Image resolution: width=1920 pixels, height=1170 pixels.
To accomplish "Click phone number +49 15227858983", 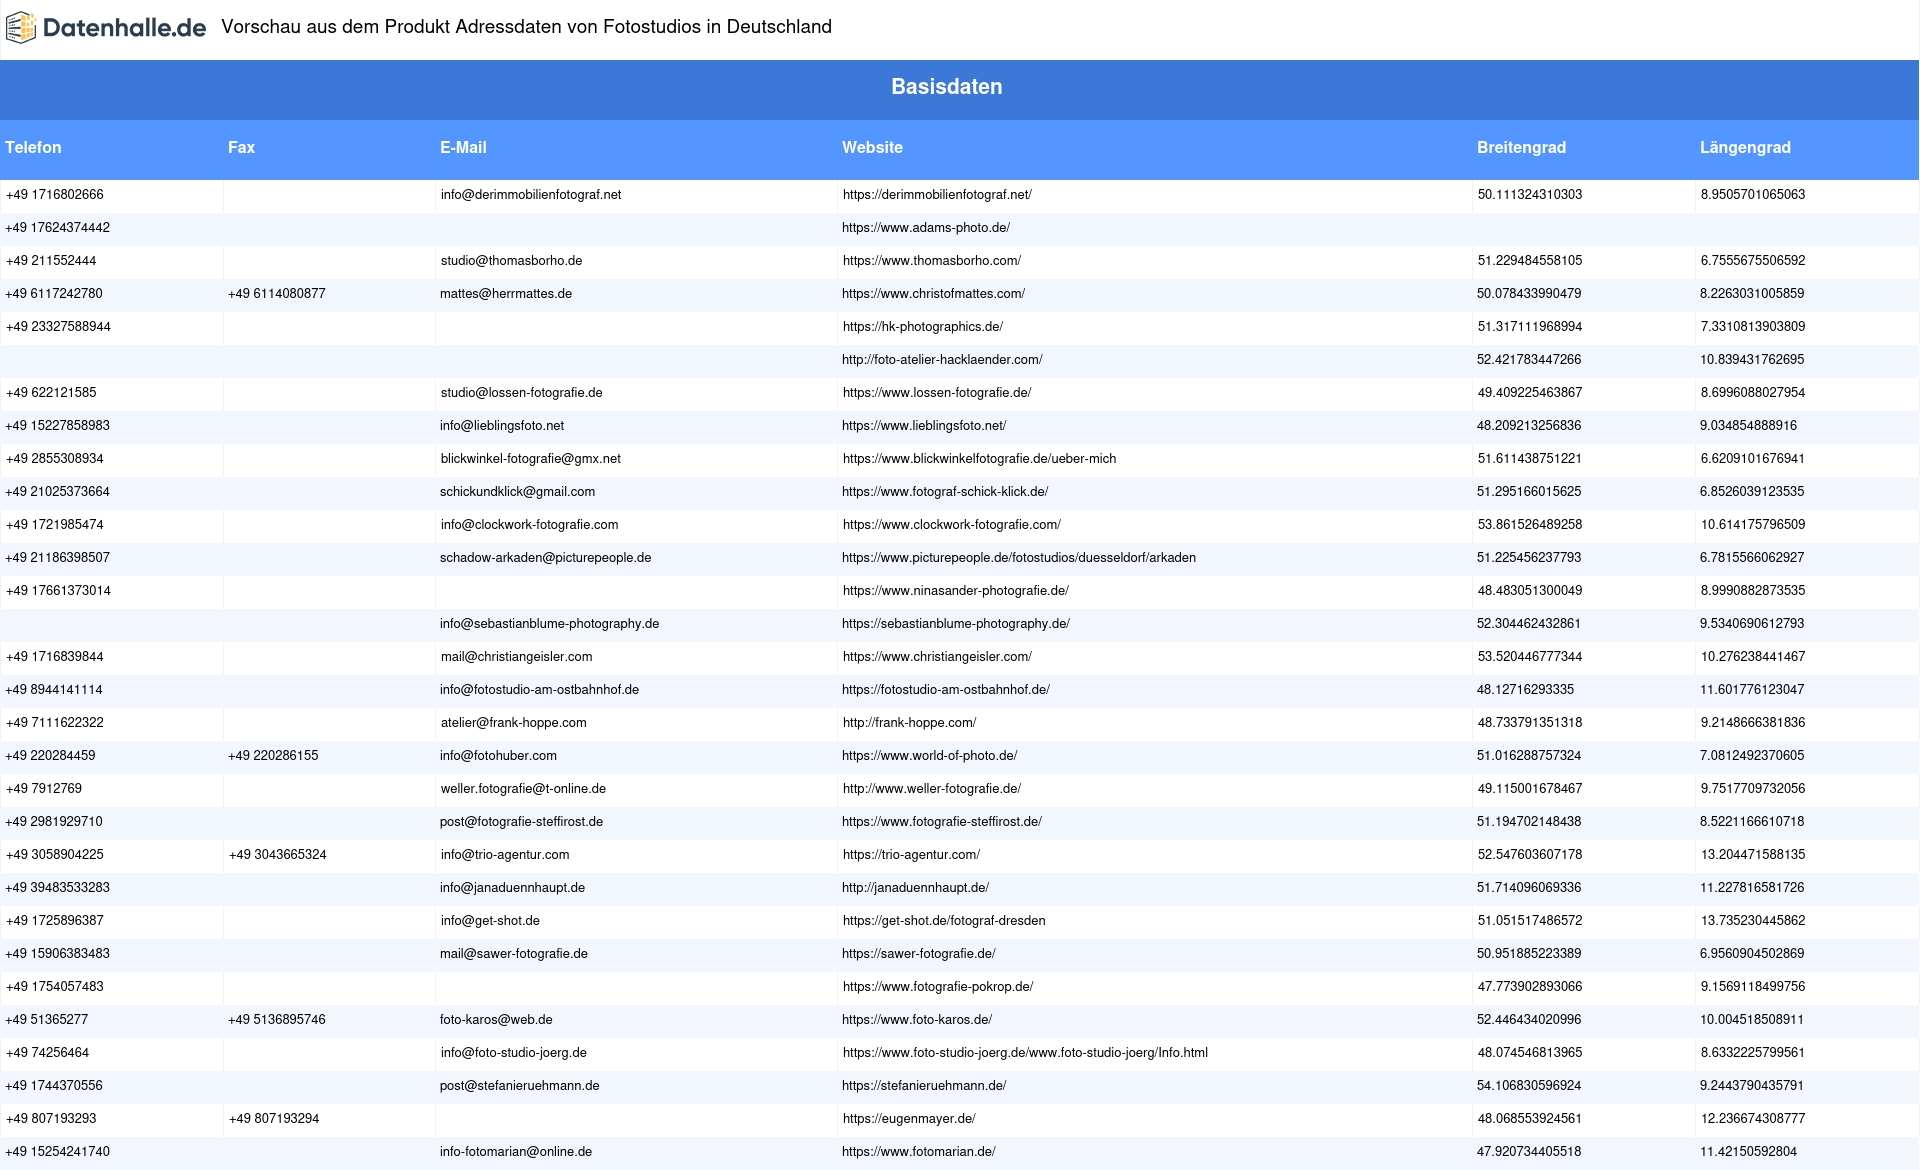I will 58,426.
